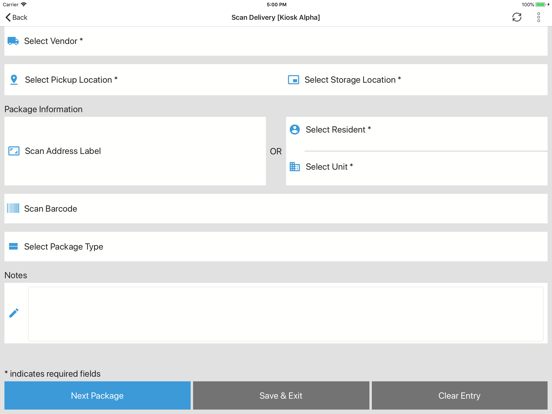The image size is (552, 414).
Task: Open the Select Vendor dropdown
Action: [276, 41]
